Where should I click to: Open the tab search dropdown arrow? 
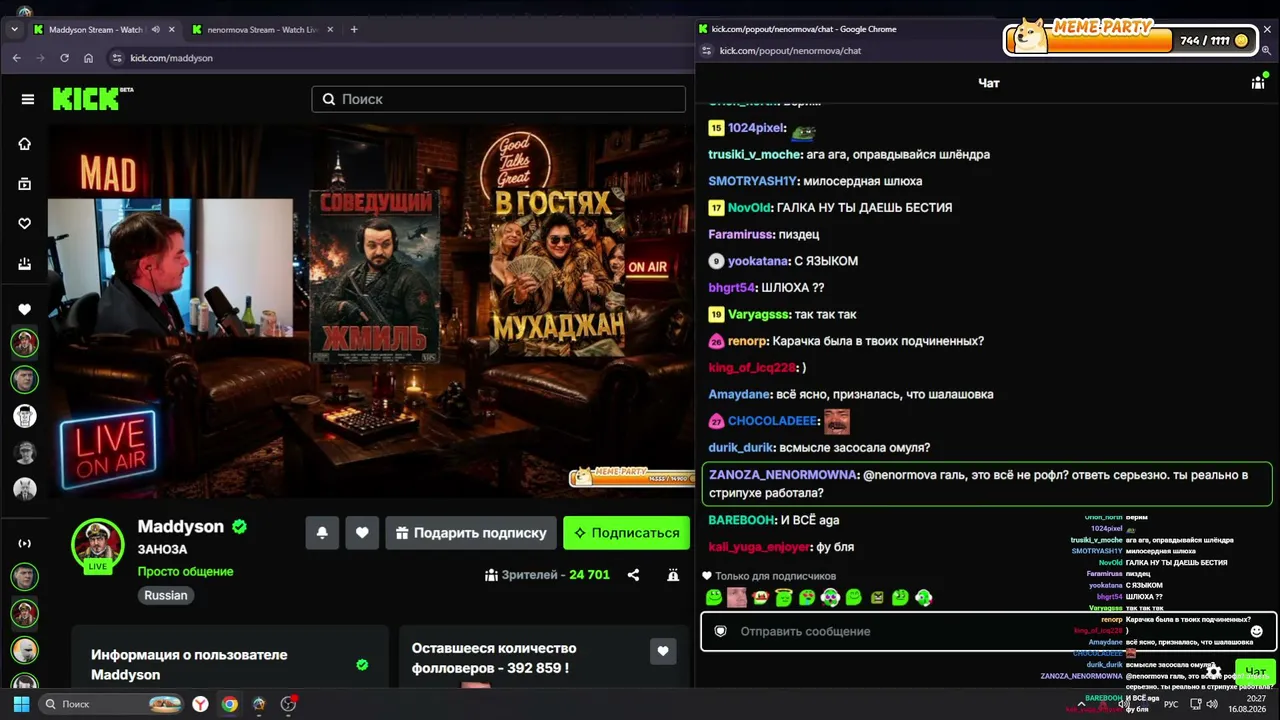pyautogui.click(x=14, y=30)
